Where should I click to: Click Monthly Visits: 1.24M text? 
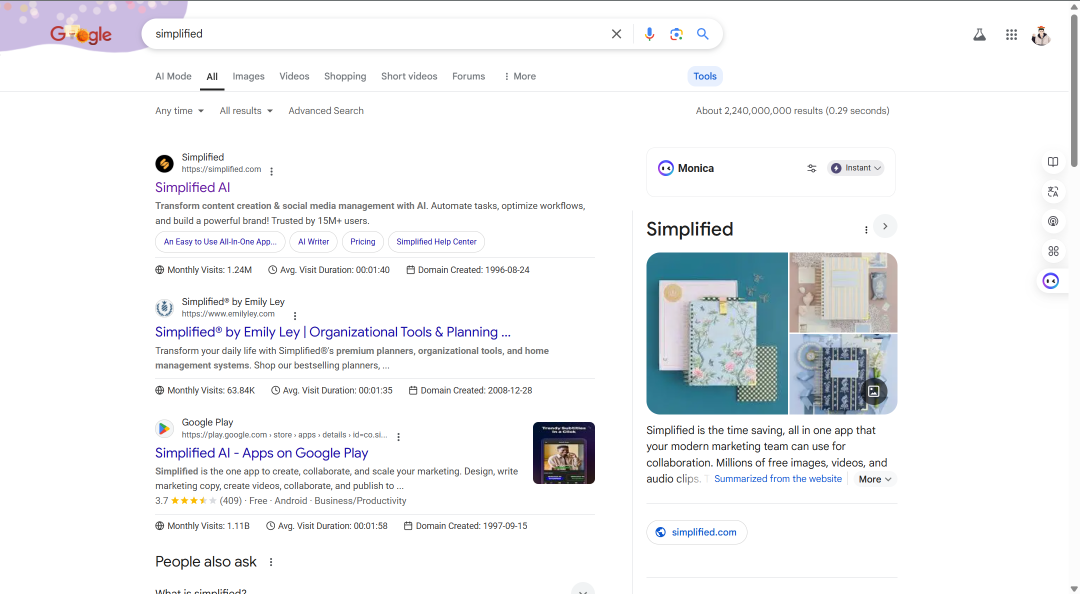coord(209,270)
